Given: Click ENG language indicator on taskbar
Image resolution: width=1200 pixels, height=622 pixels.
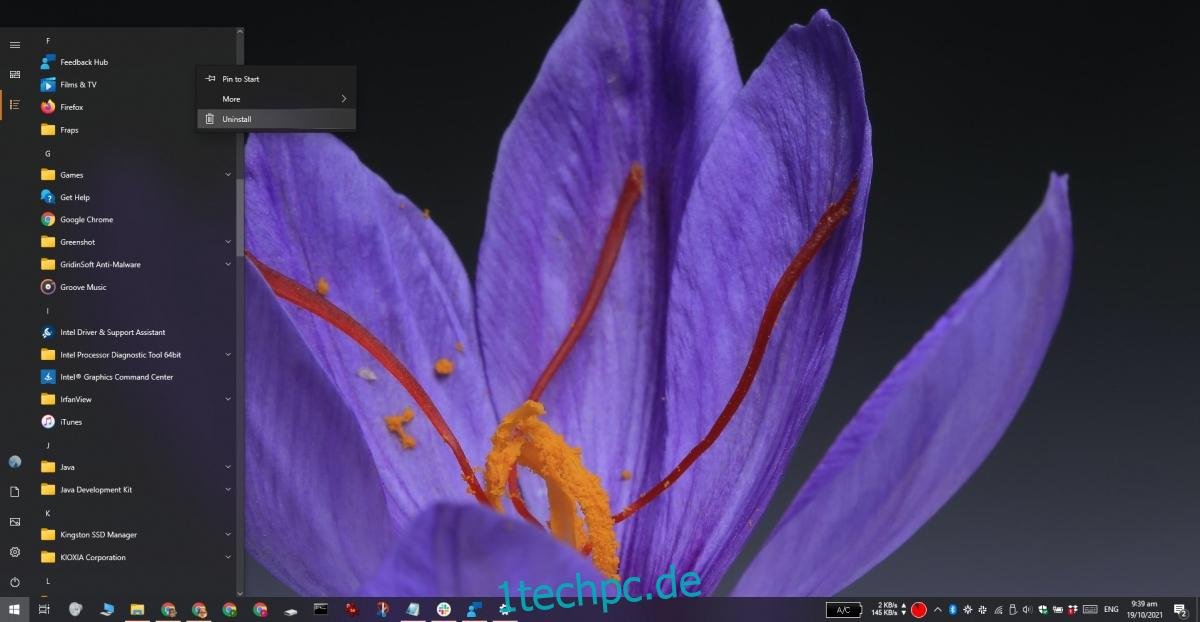Looking at the screenshot, I should pos(1111,609).
